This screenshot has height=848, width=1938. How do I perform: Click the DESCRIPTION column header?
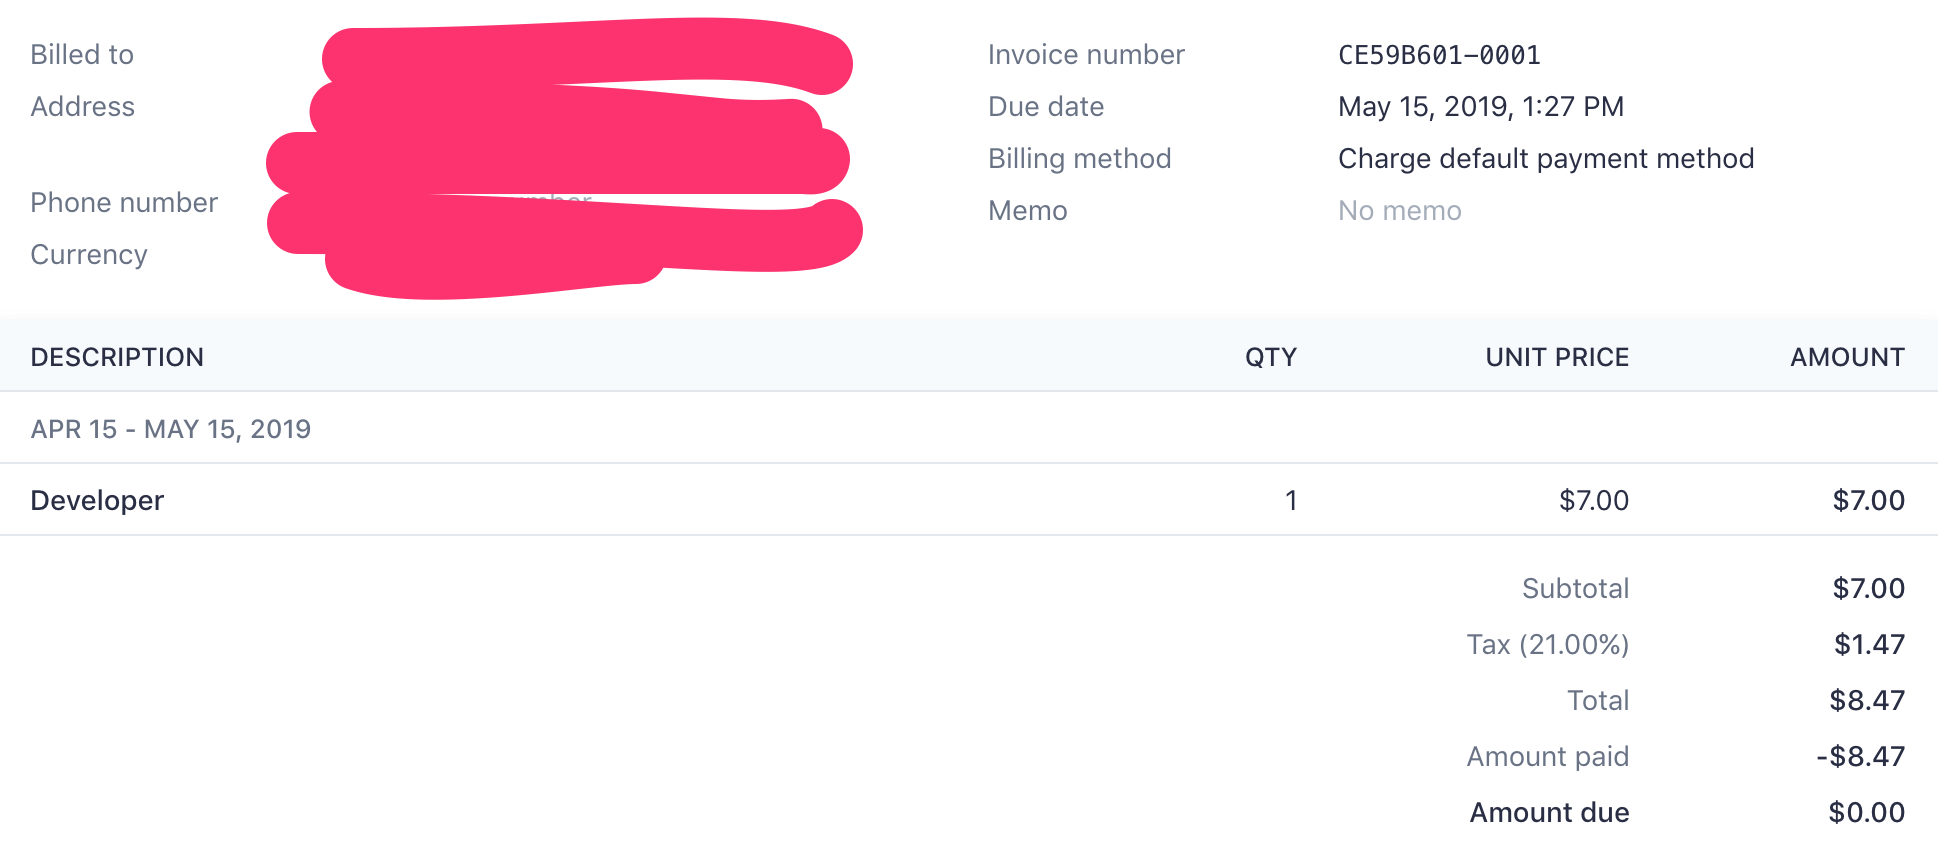tap(117, 357)
